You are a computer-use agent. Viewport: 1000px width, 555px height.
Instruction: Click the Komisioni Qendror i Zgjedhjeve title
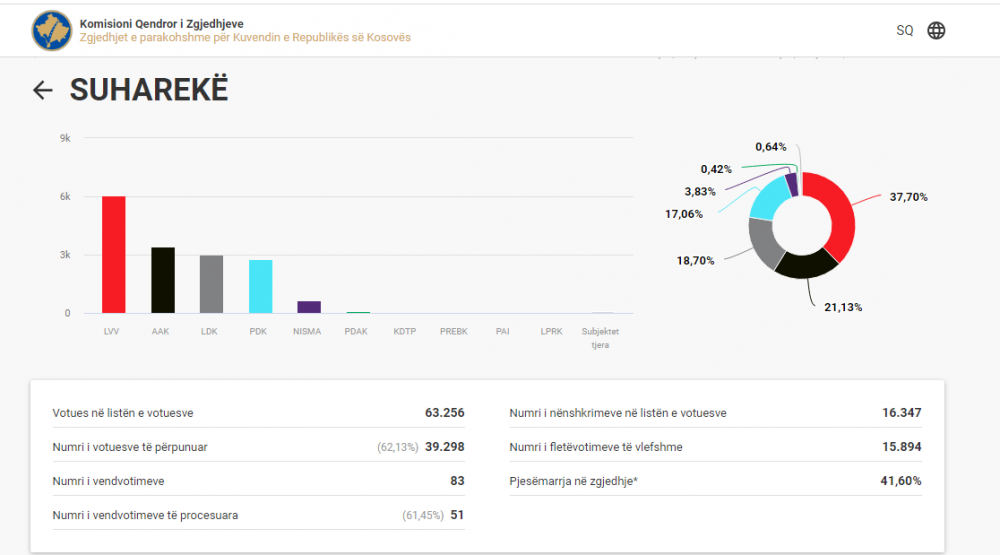161,23
